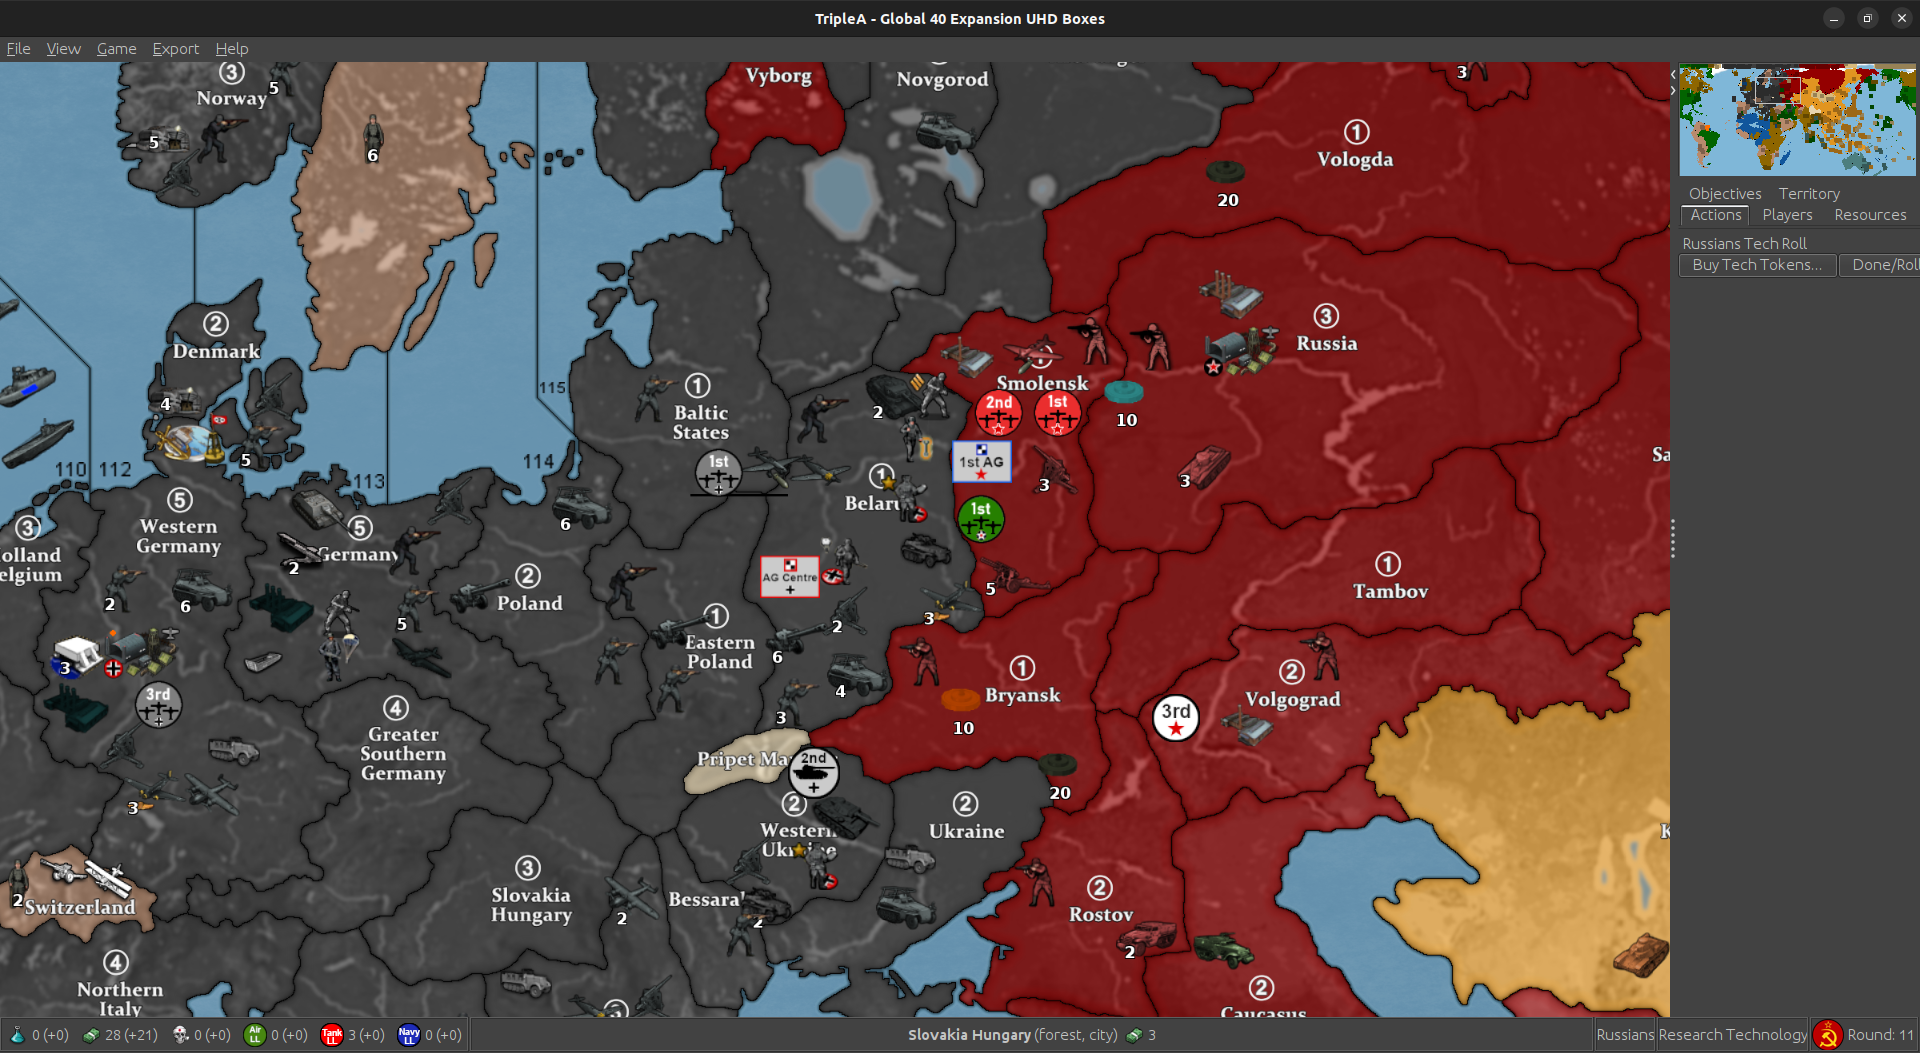Select the red armored car in Rostov
The height and width of the screenshot is (1053, 1920).
click(x=1149, y=936)
